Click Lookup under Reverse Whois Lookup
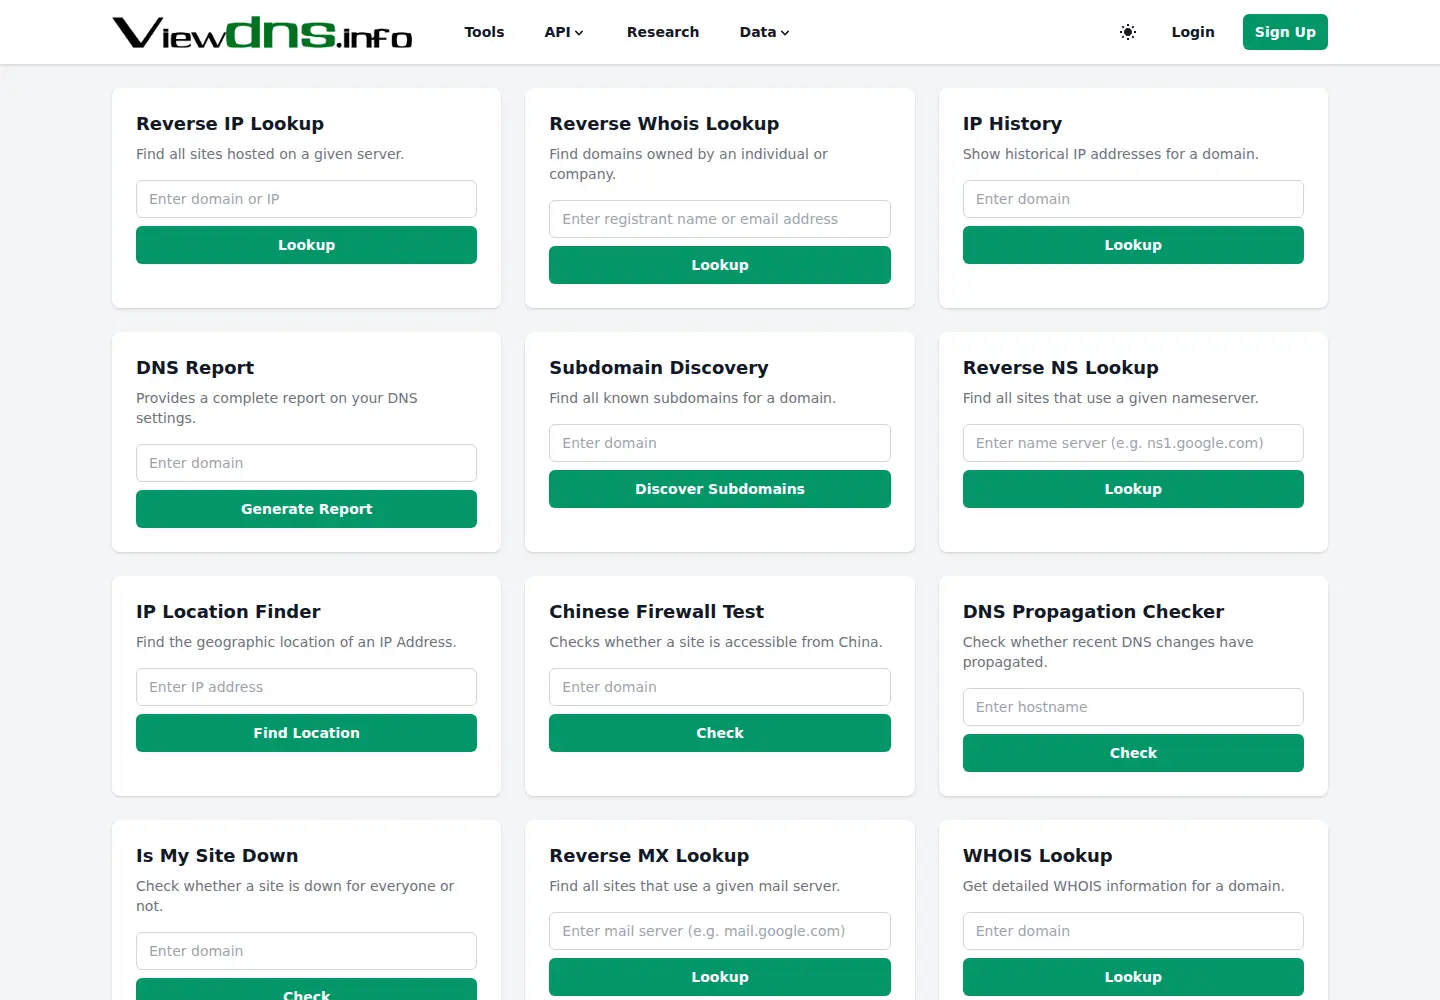 coord(720,265)
